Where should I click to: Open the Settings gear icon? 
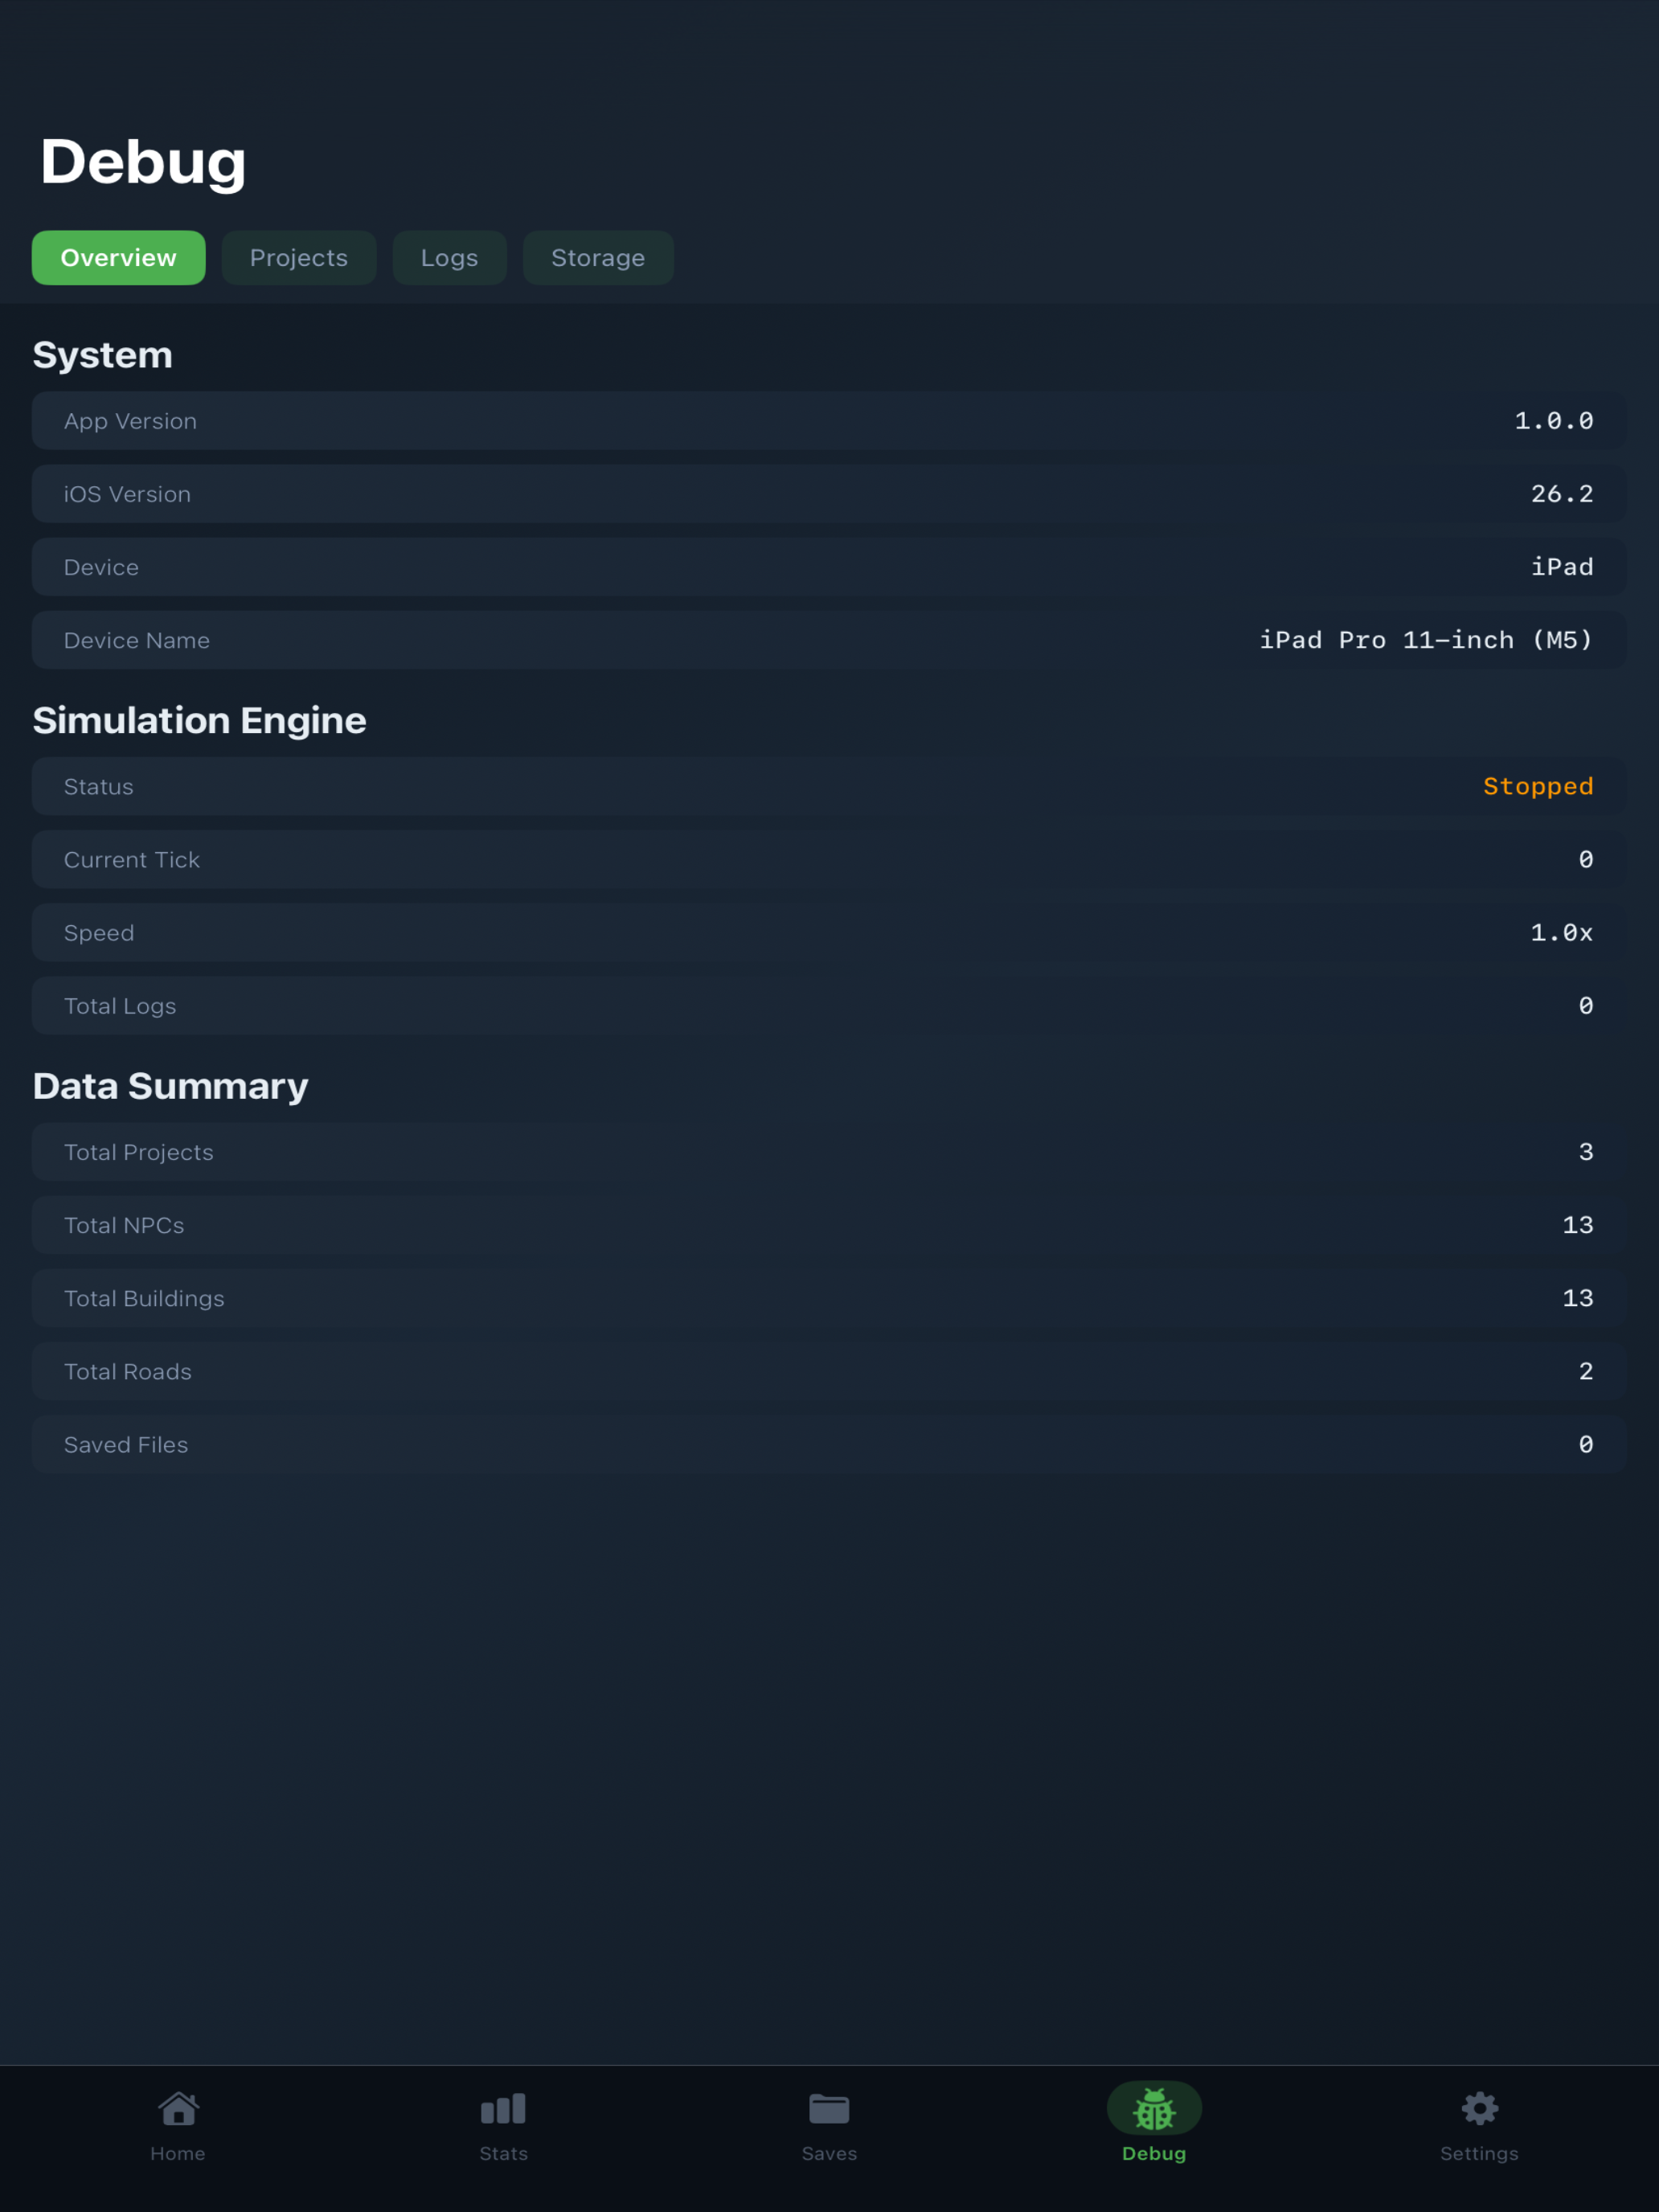[1479, 2109]
